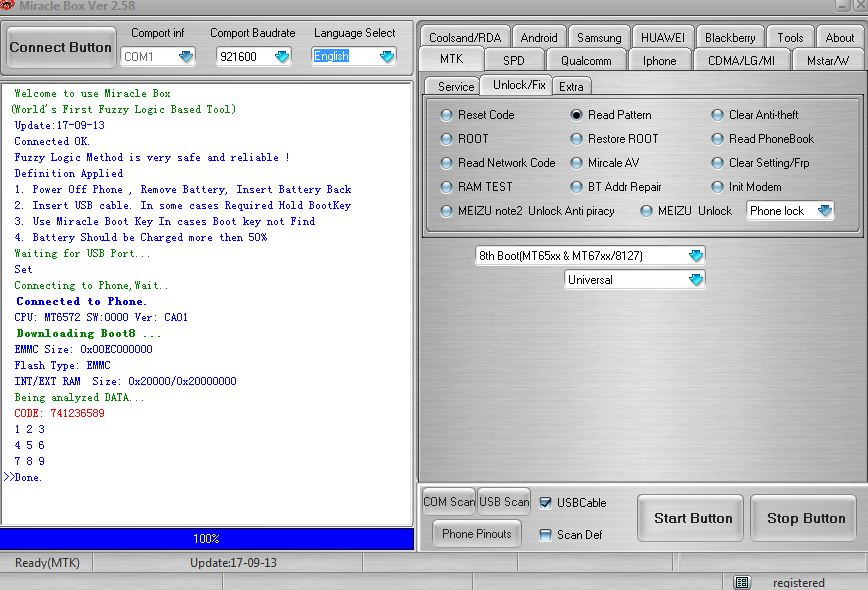Switch to the Mstar/W tab

pos(828,60)
